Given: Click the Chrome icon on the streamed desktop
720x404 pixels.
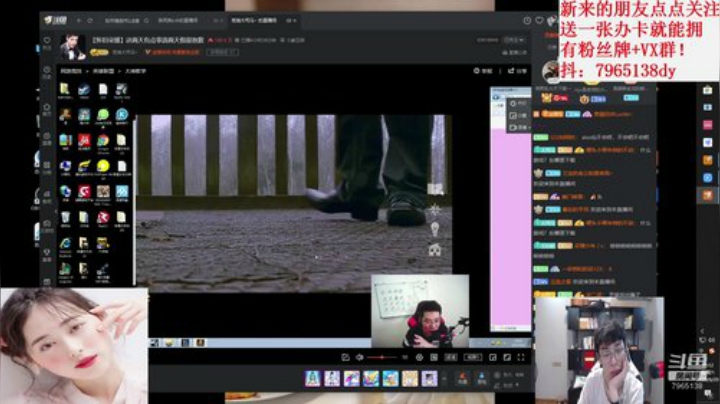Looking at the screenshot, I should coord(103,140).
